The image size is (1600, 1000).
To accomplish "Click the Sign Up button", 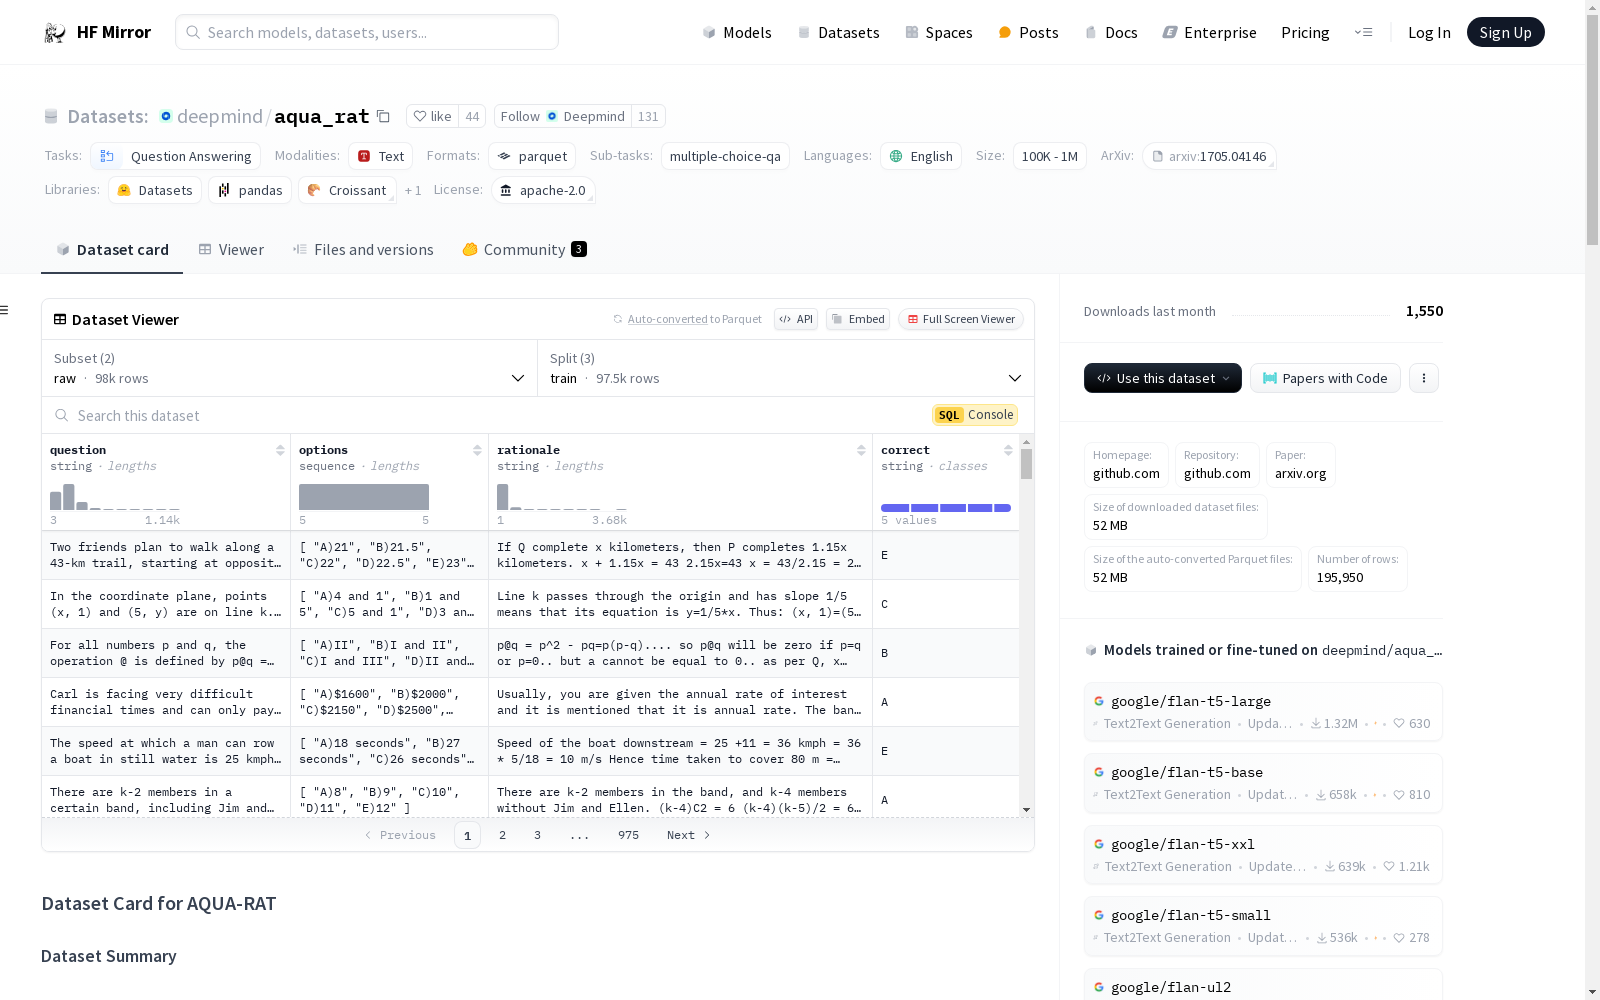I will tap(1505, 32).
